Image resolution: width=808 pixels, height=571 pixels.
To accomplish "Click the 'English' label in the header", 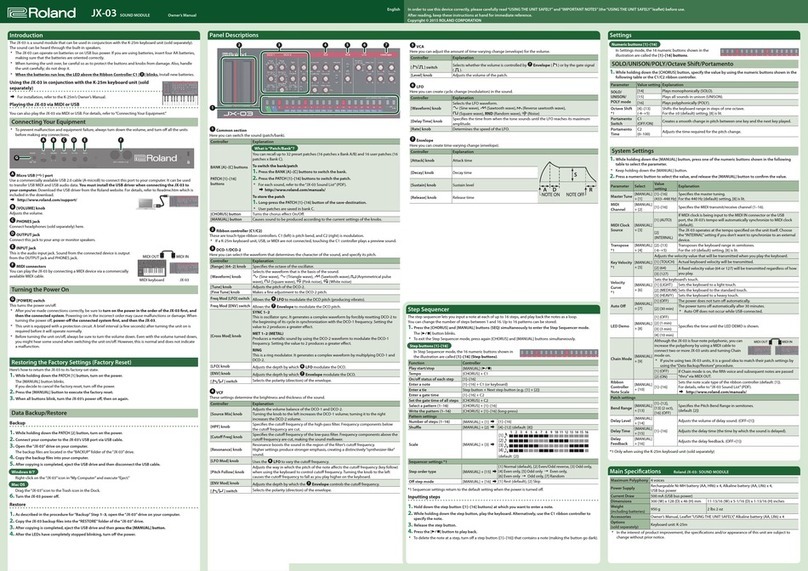I will click(393, 9).
